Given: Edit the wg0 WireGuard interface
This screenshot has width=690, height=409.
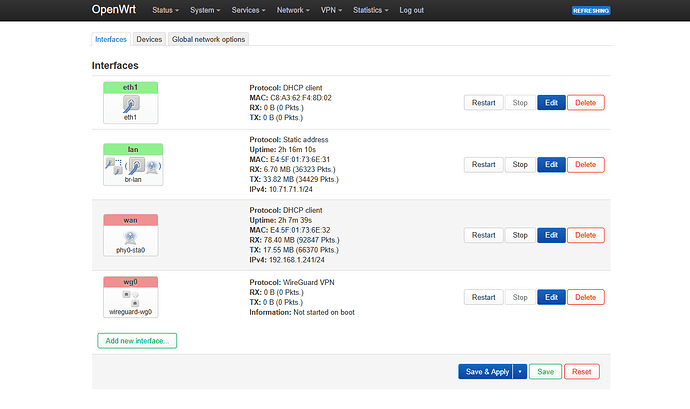Looking at the screenshot, I should tap(551, 297).
